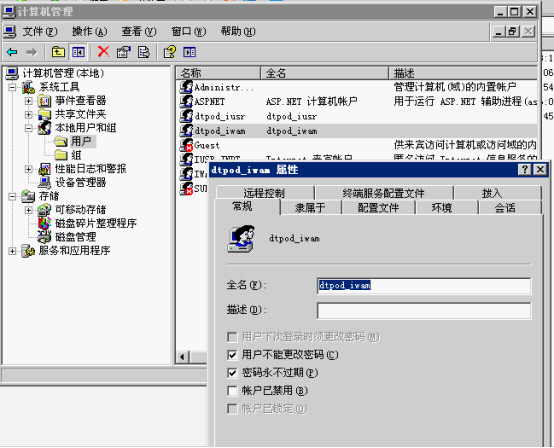554x448 pixels.
Task: Open the properties toolbar icon
Action: pyautogui.click(x=123, y=52)
